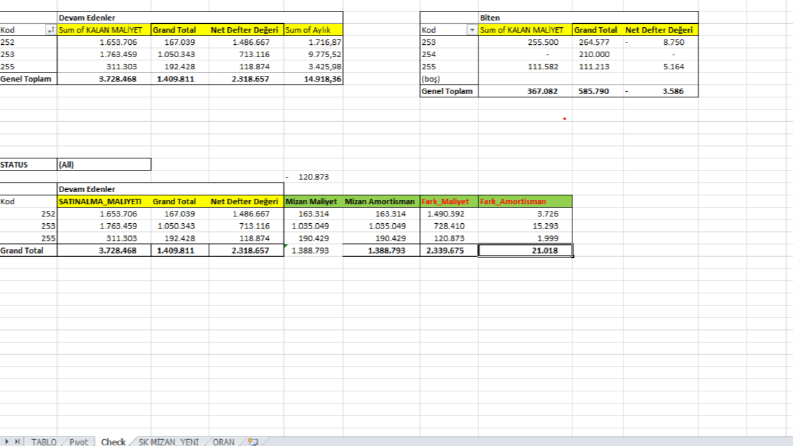The height and width of the screenshot is (446, 793).
Task: Select the Fark_Amortisman cell 1.999
Action: [525, 238]
